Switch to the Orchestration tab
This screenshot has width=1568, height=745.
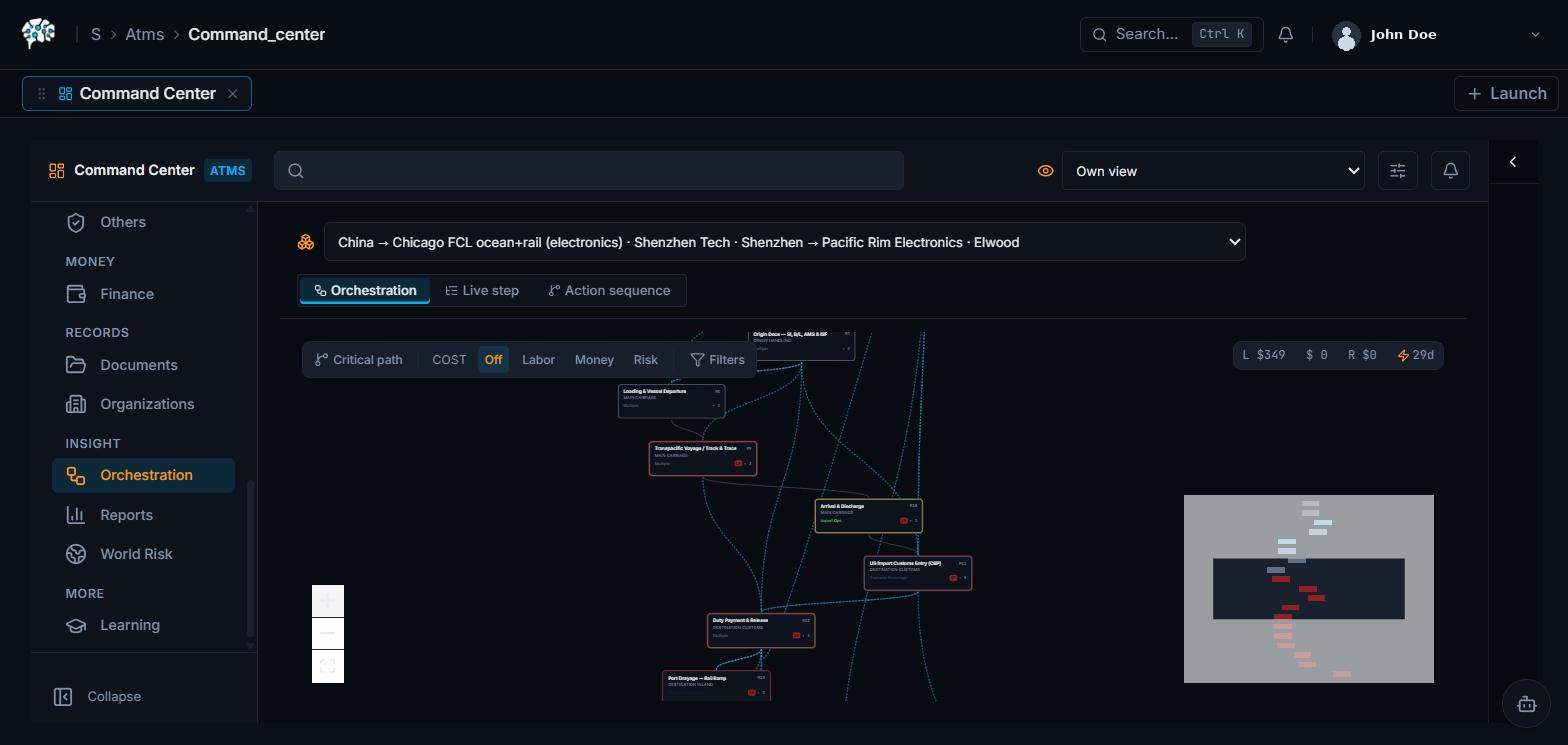[x=365, y=290]
